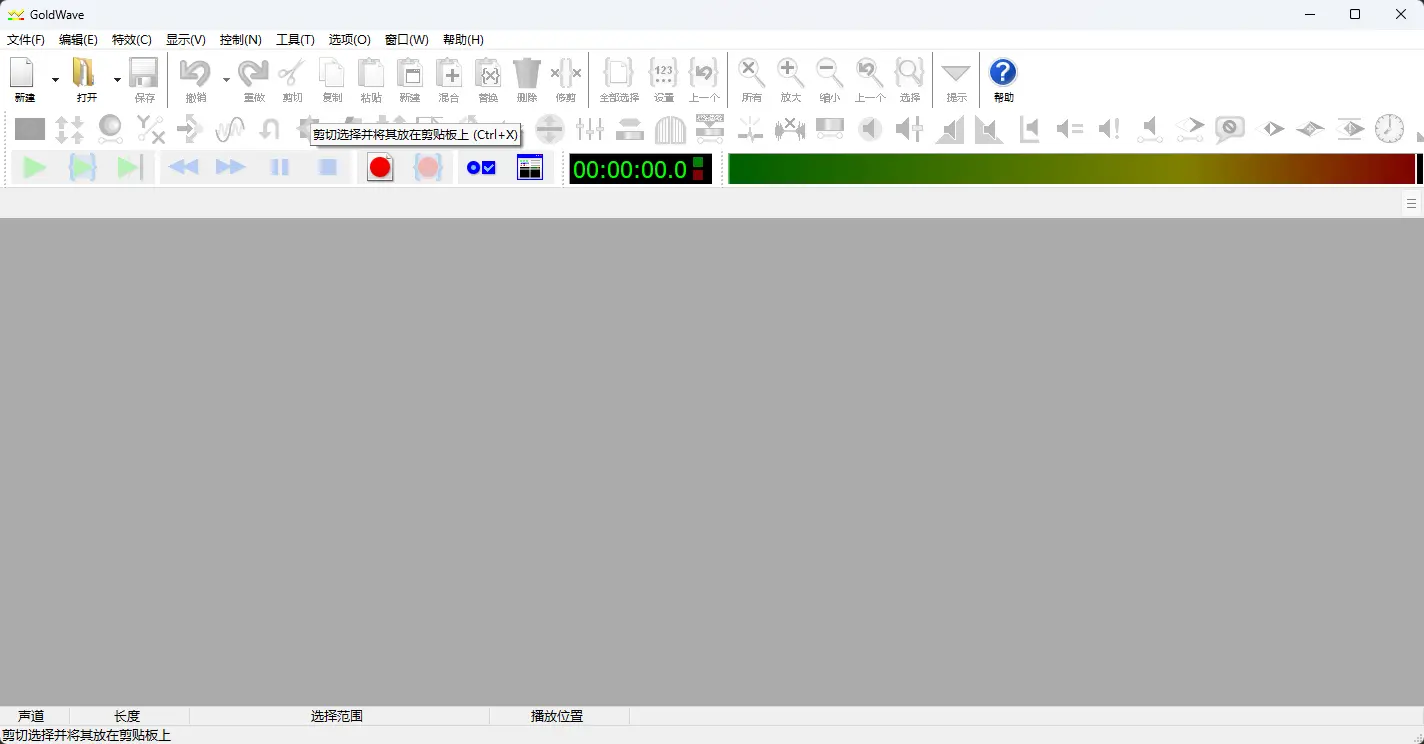The width and height of the screenshot is (1424, 744).
Task: Click the green-to-red level meter bar
Action: tap(1072, 169)
